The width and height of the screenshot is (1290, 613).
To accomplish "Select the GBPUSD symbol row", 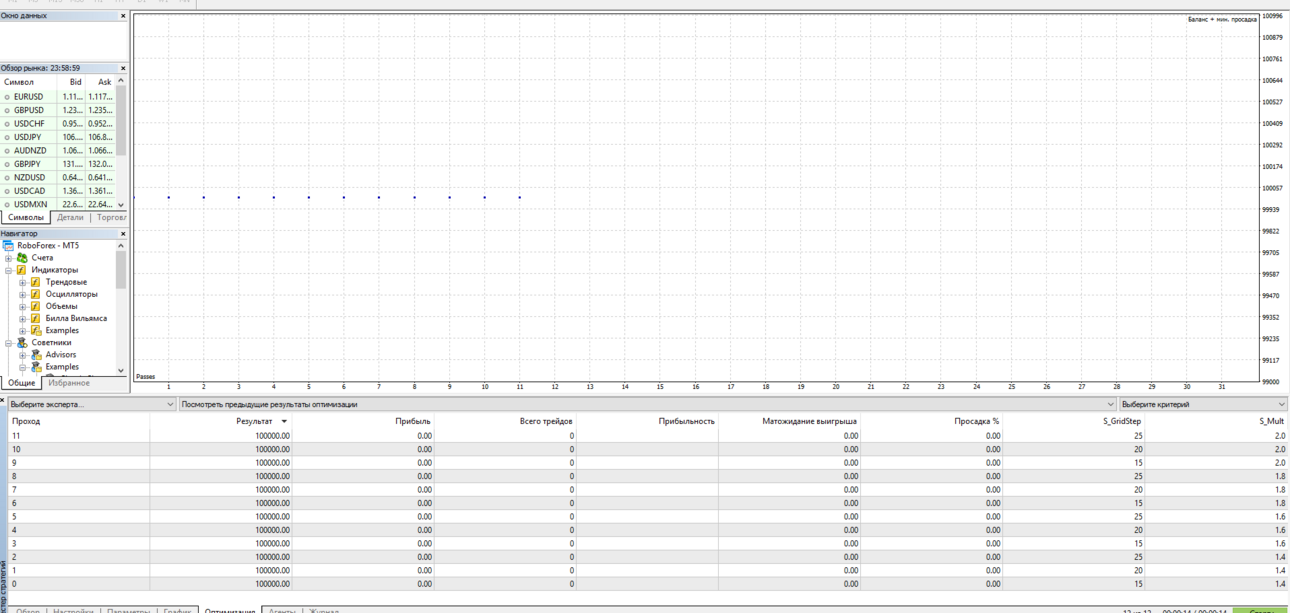I will click(58, 110).
